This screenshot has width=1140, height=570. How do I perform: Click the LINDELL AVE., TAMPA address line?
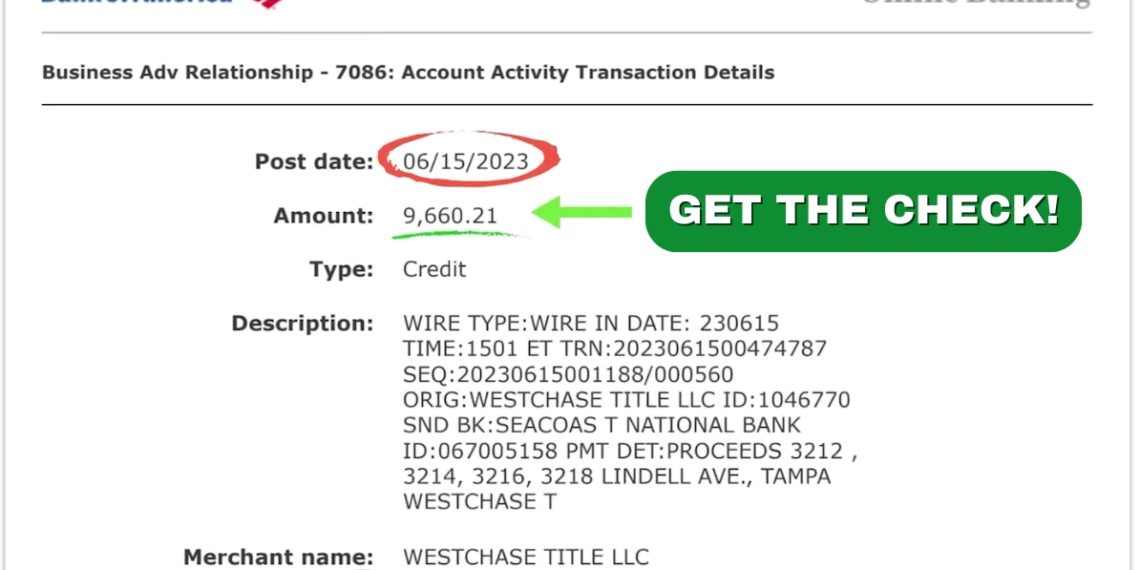616,477
